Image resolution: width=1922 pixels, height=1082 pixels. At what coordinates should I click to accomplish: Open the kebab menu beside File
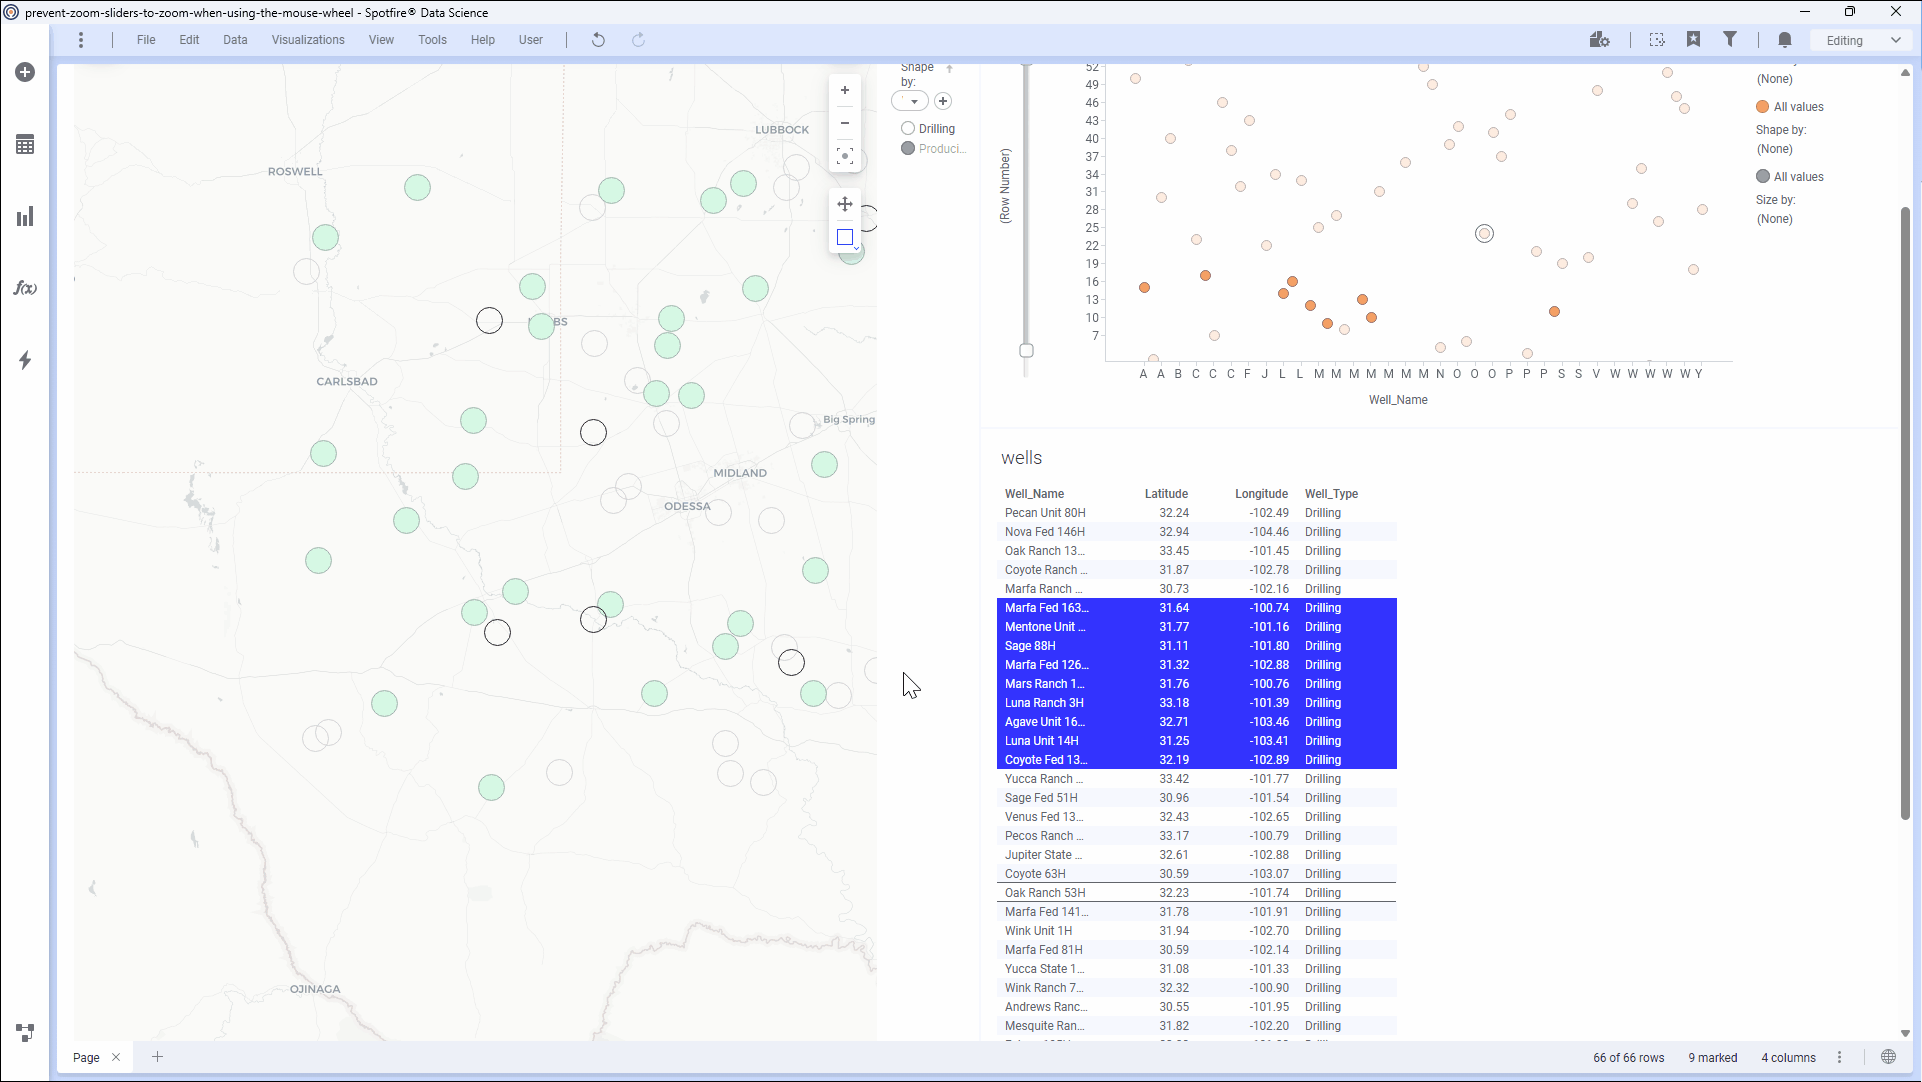click(81, 40)
